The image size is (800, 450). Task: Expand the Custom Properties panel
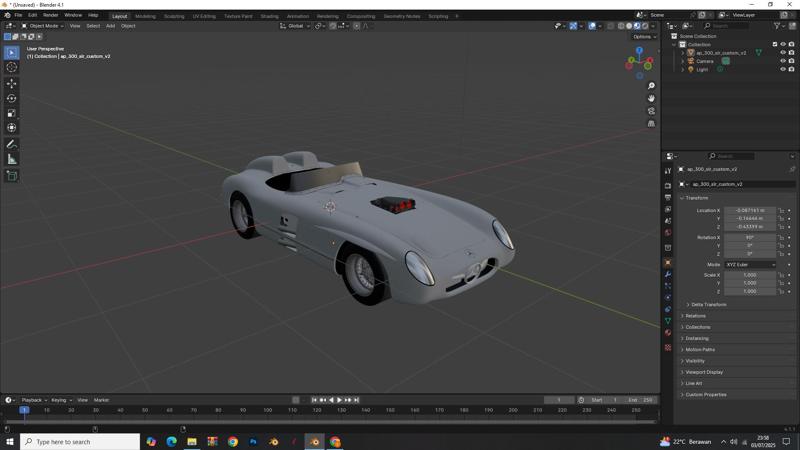pos(706,394)
